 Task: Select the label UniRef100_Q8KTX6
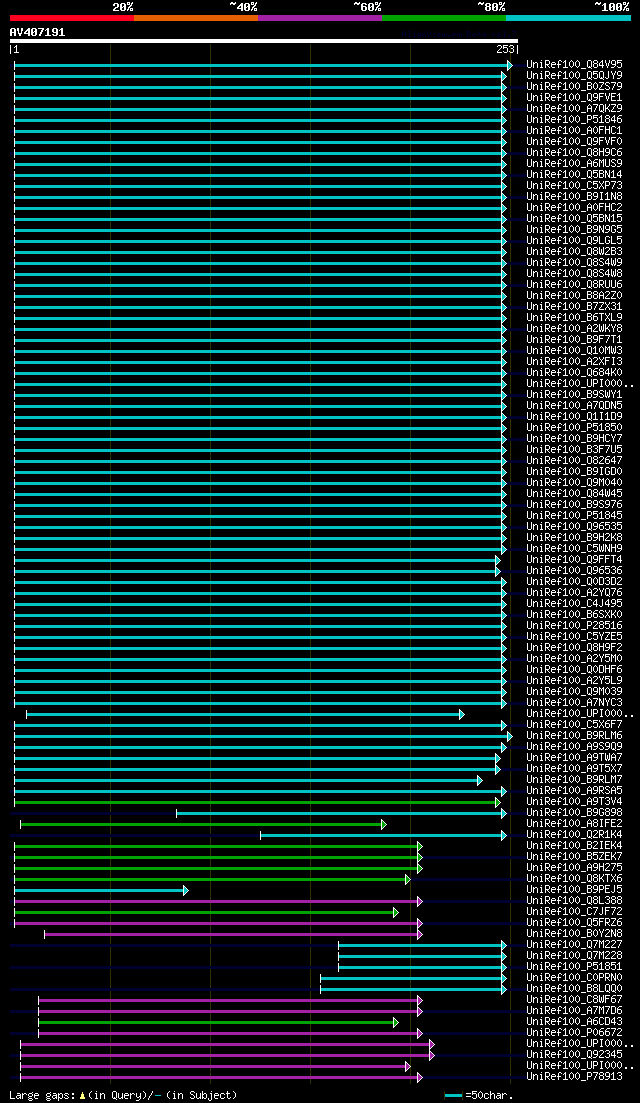pos(574,878)
